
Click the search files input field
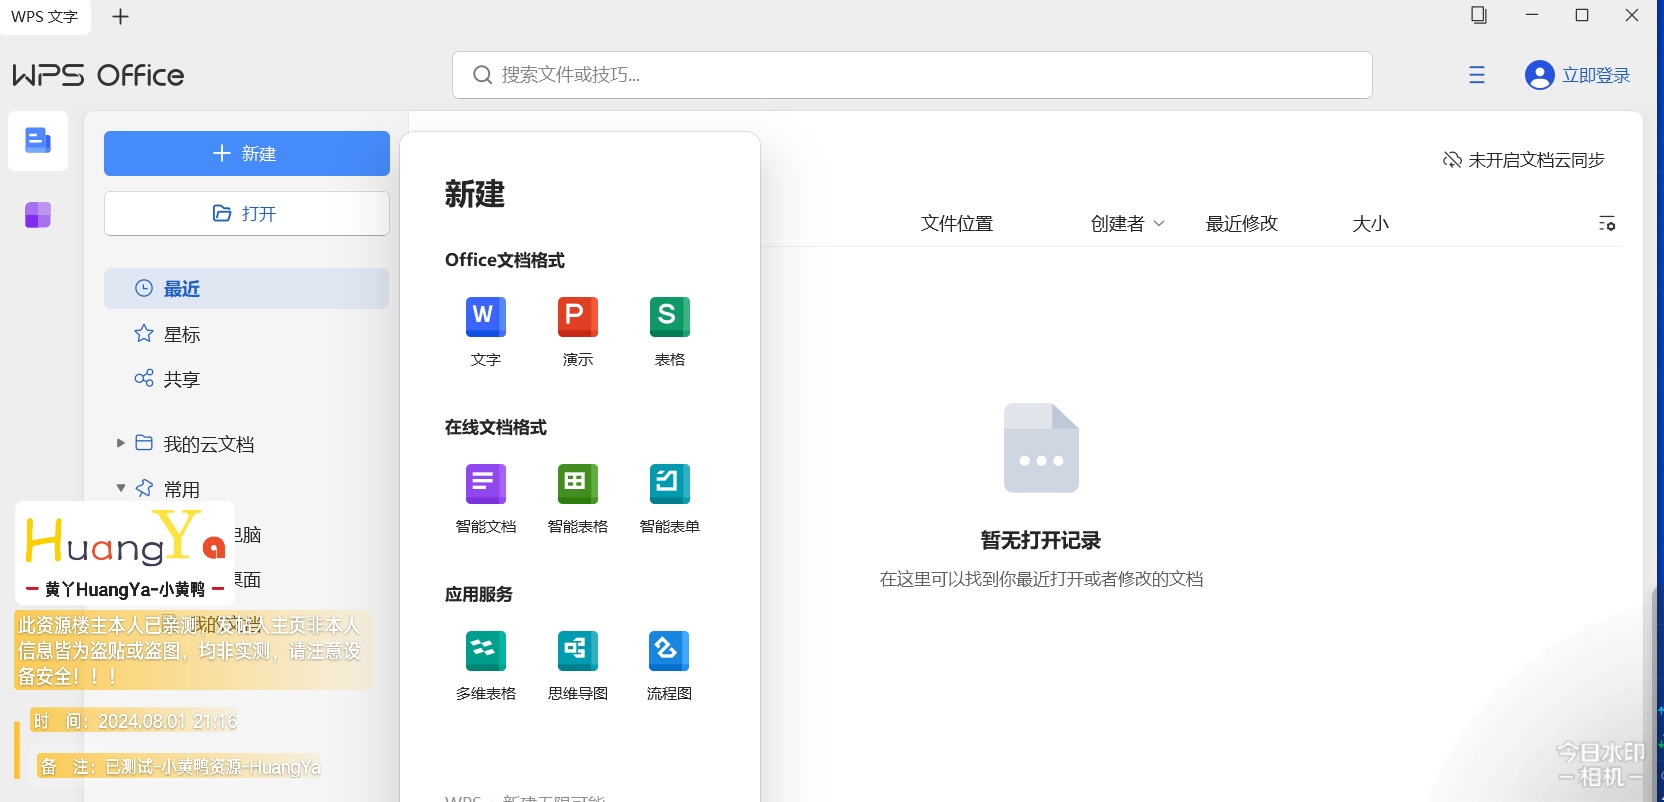click(910, 75)
